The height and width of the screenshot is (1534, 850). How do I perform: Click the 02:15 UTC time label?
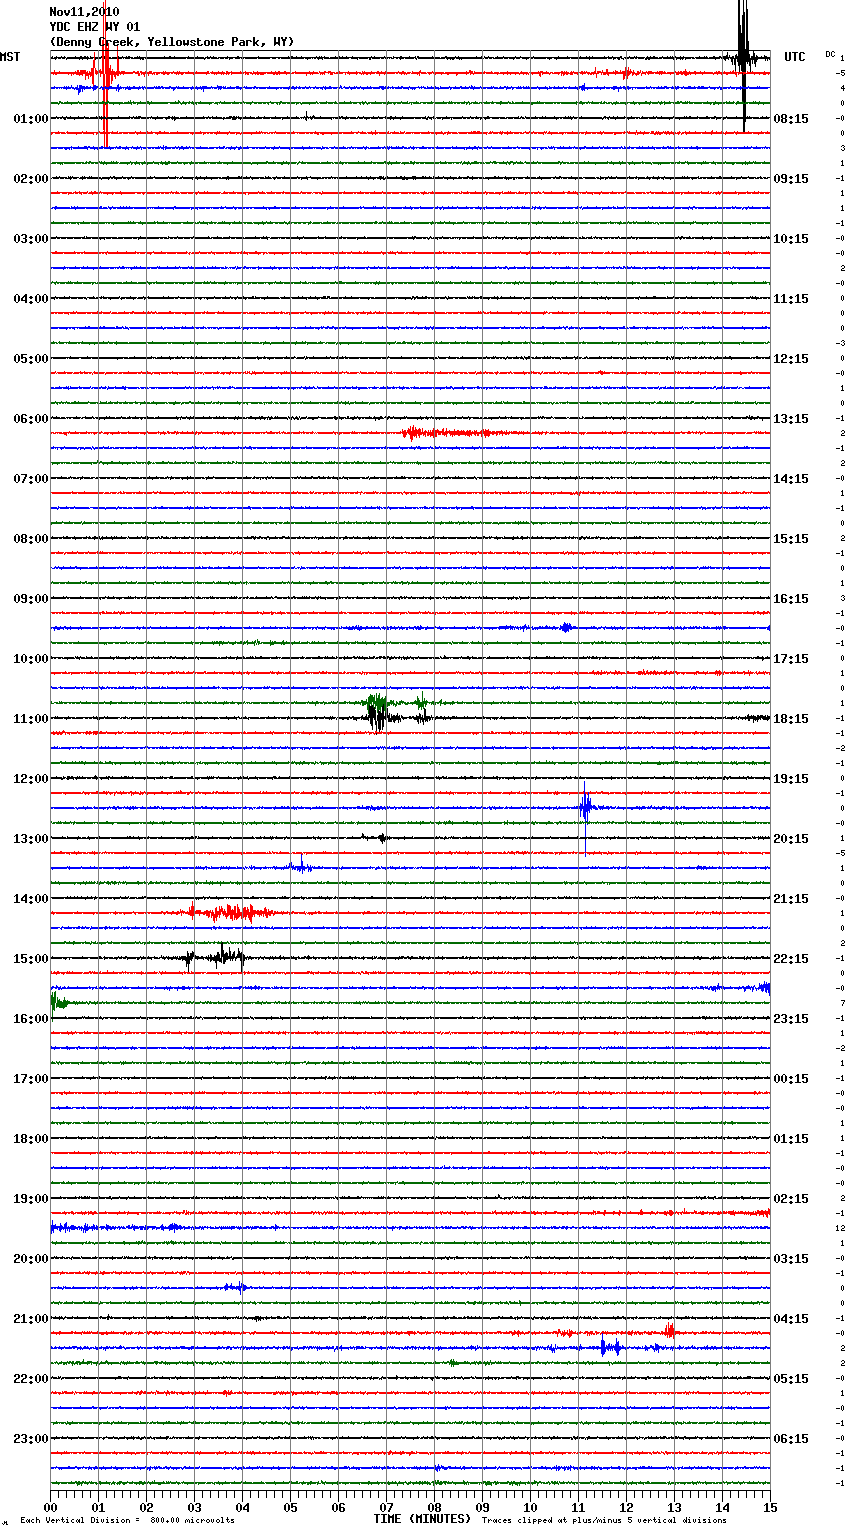pos(791,1199)
